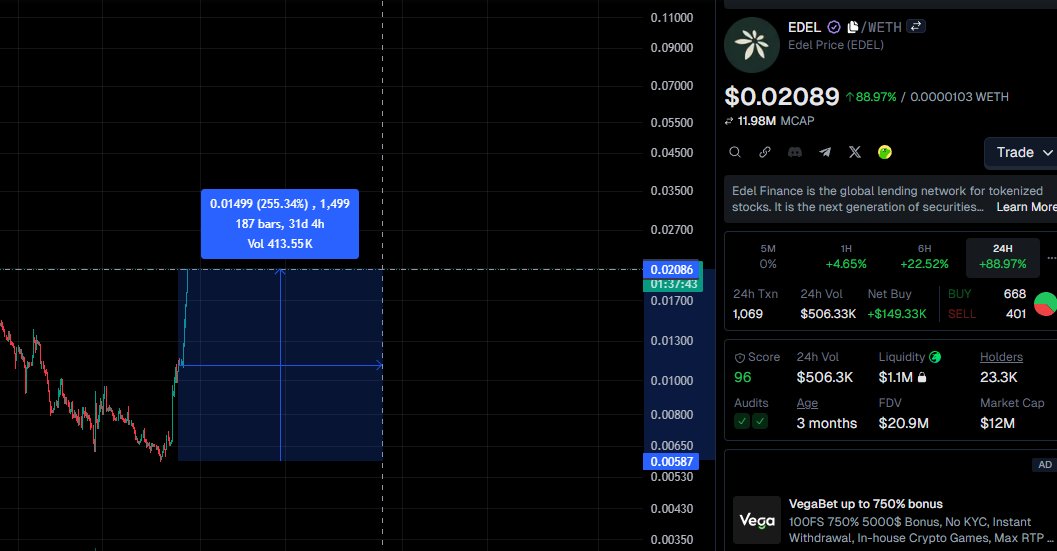The image size is (1057, 551).
Task: Click the BUY count 668
Action: 1015,293
